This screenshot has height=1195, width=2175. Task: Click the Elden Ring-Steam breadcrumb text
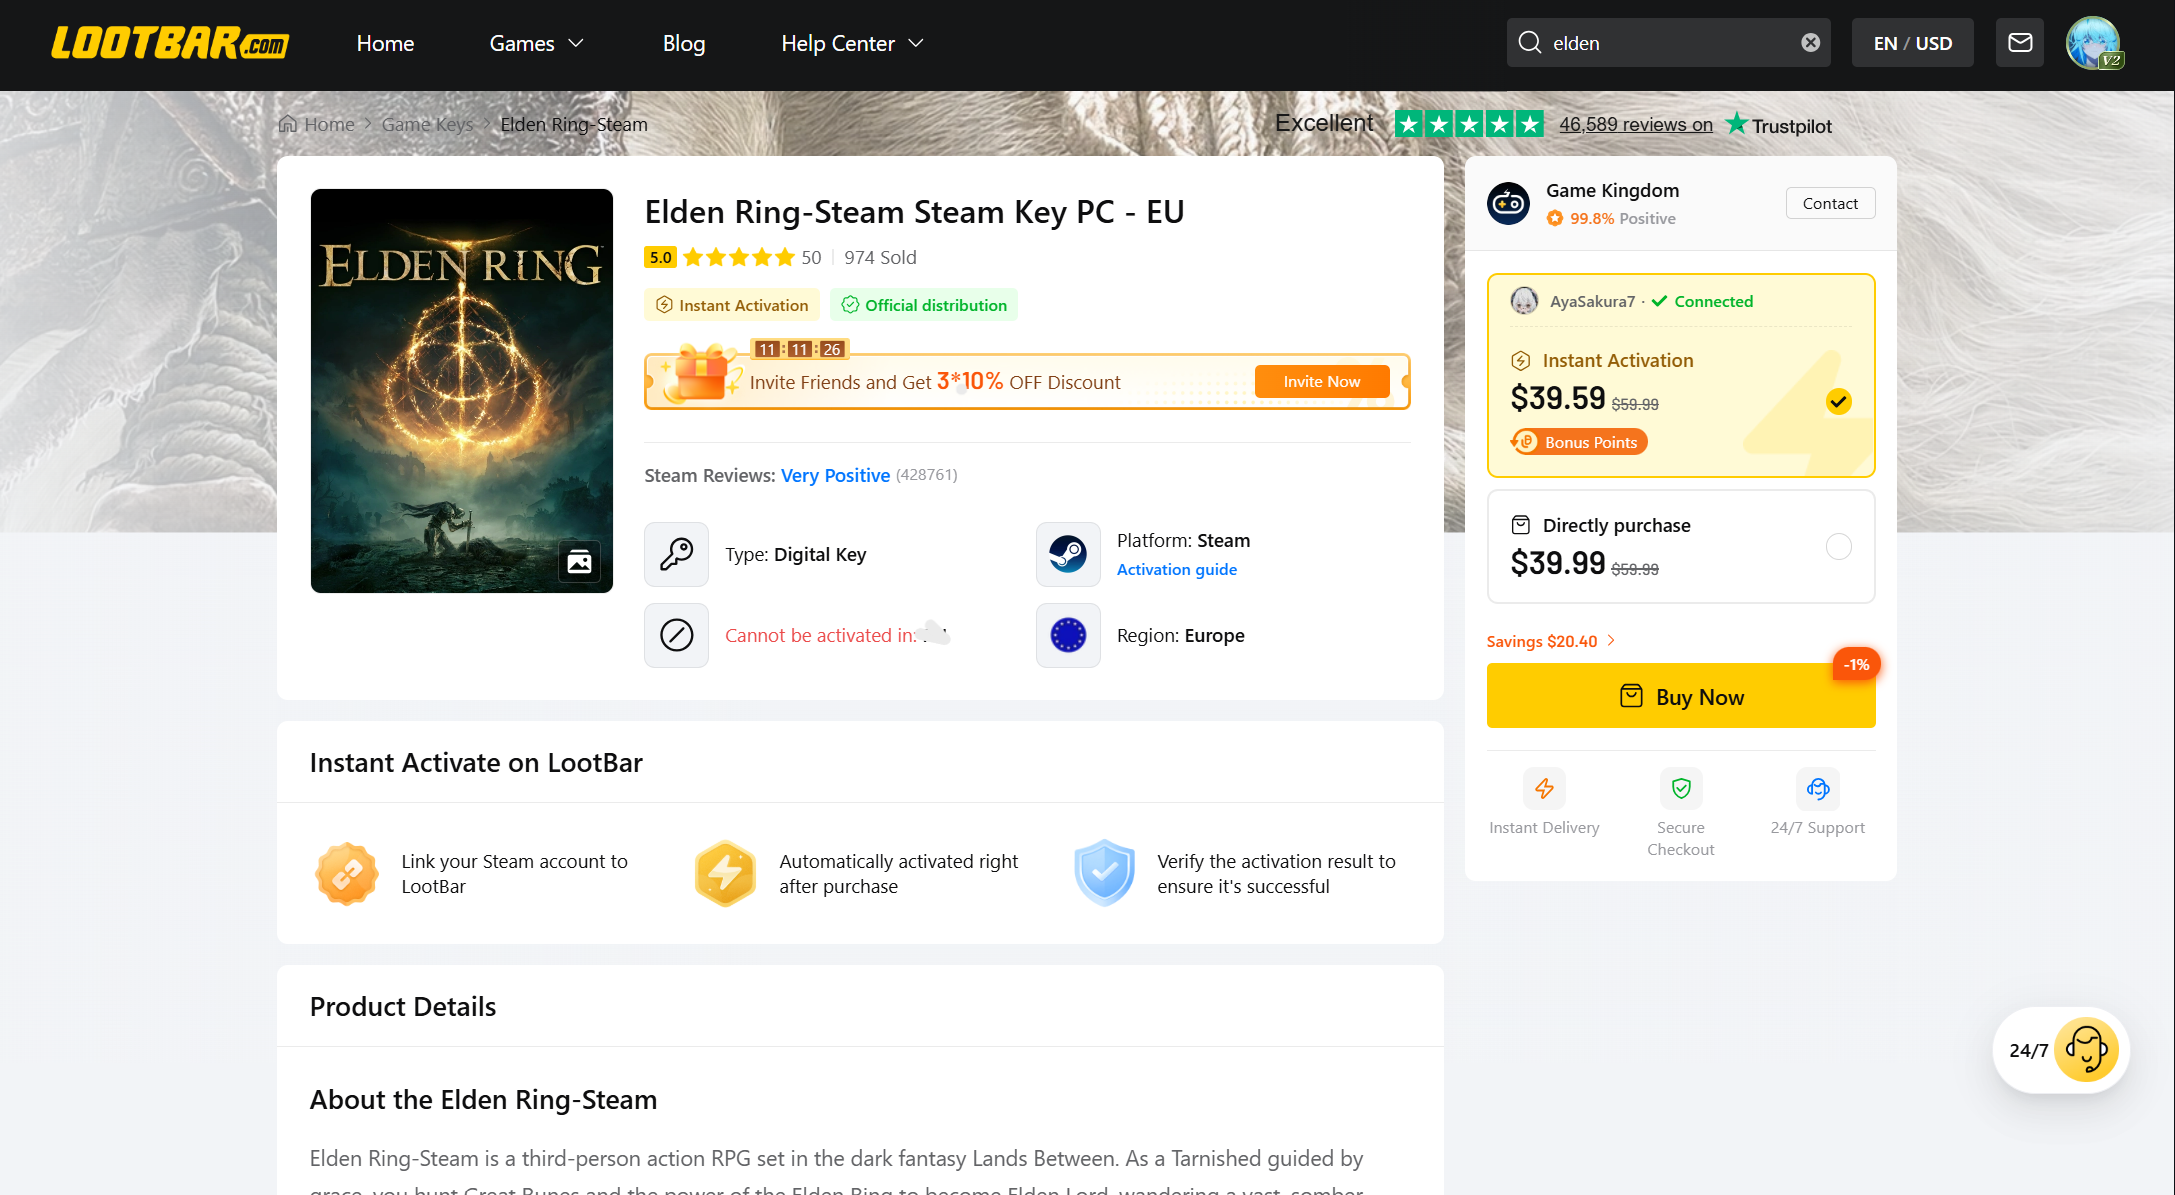pyautogui.click(x=574, y=124)
